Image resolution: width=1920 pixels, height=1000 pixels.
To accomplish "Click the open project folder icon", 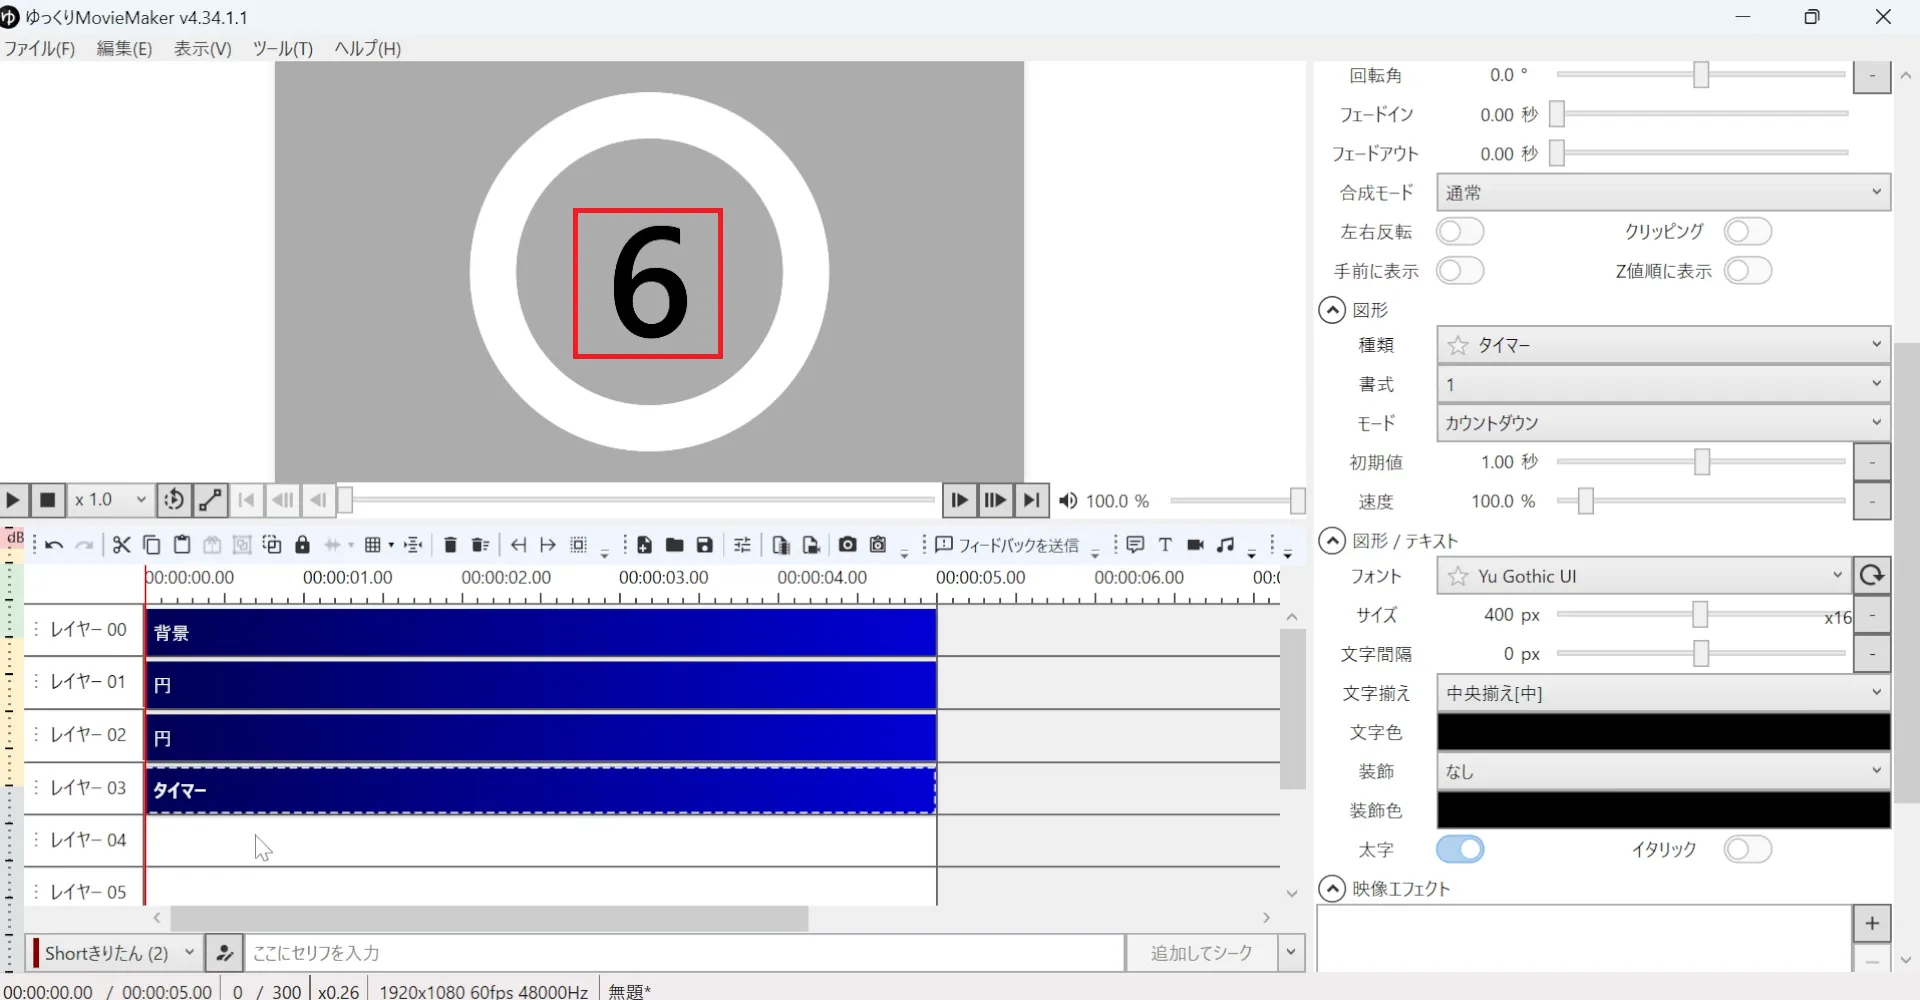I will 675,545.
